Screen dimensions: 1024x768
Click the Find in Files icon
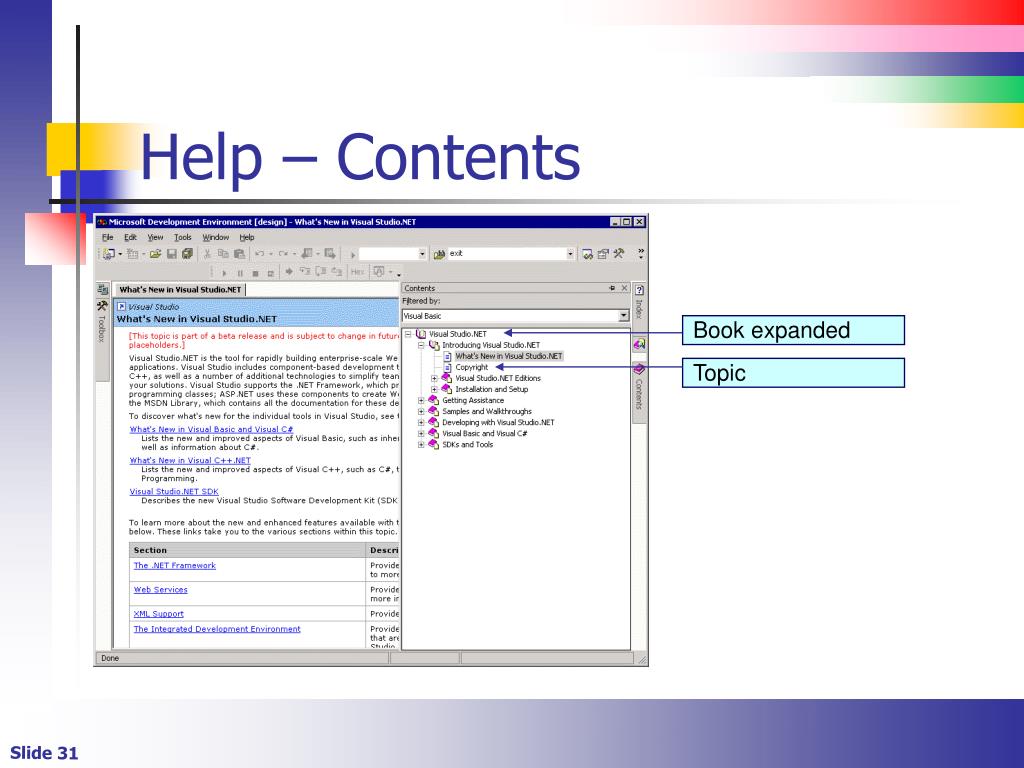pyautogui.click(x=440, y=254)
